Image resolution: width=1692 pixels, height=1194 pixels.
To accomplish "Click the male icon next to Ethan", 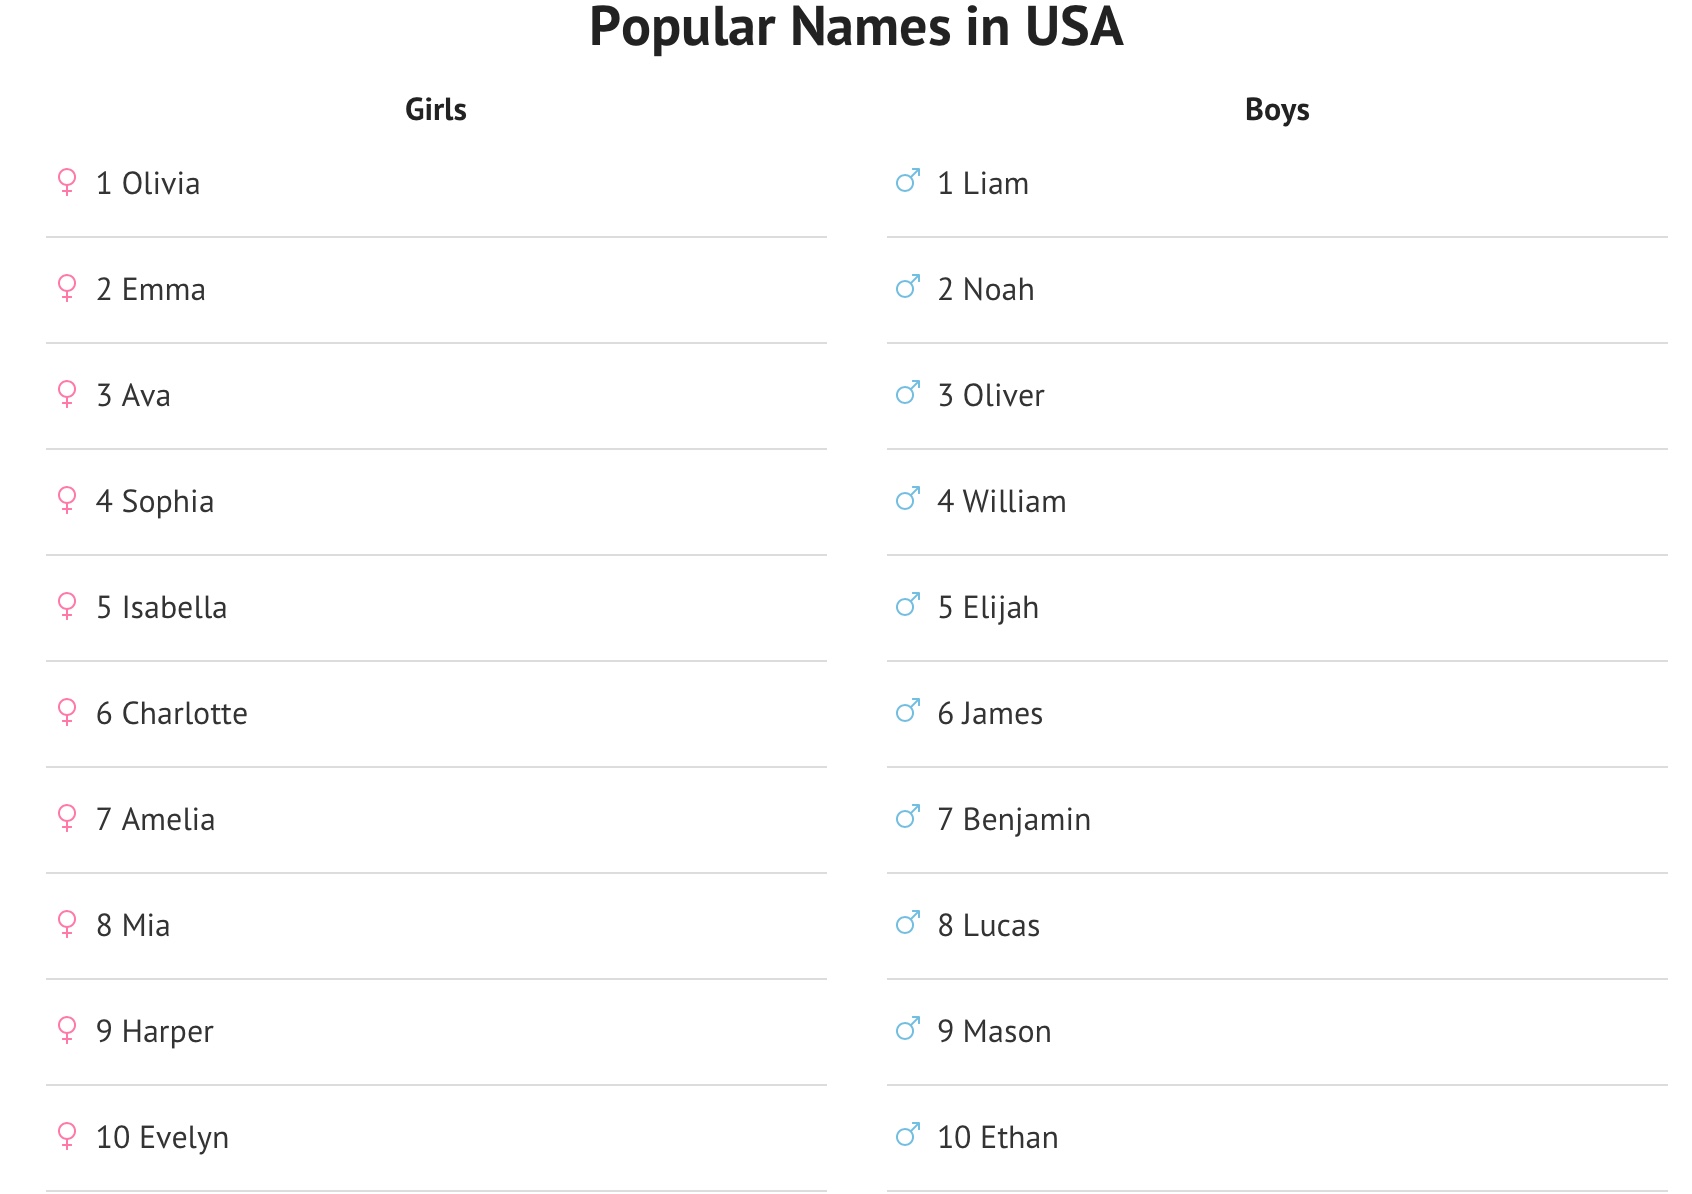I will [x=908, y=1136].
